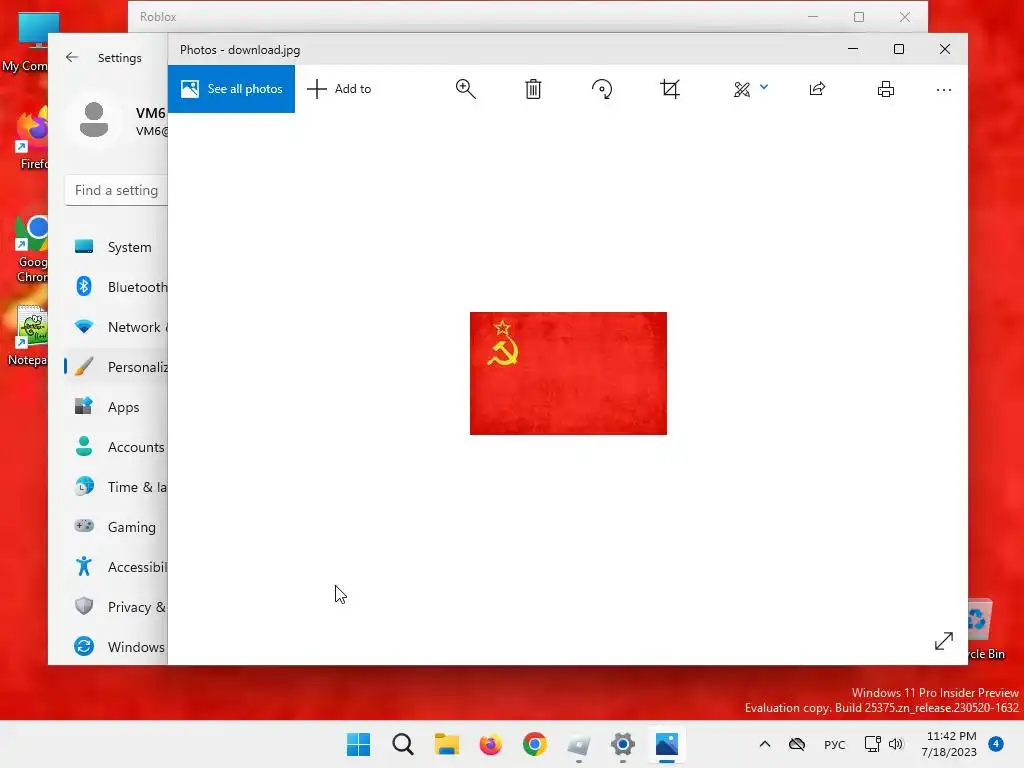Open the Crop tool in Photos

click(670, 89)
